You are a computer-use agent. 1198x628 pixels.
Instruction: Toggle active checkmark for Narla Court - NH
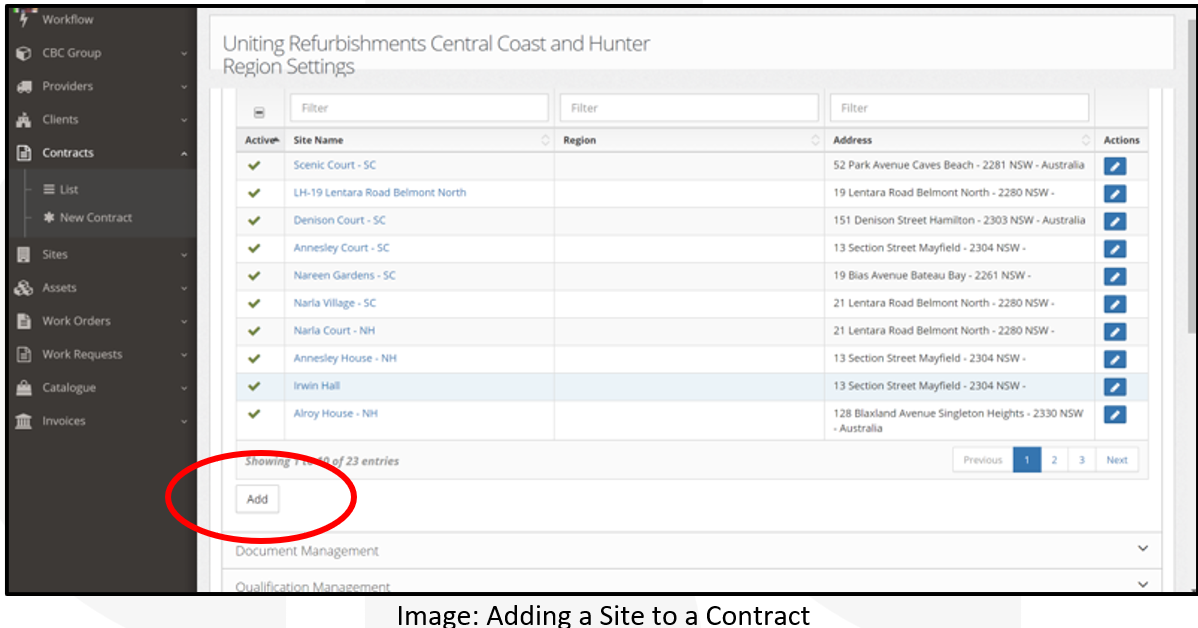coord(254,331)
